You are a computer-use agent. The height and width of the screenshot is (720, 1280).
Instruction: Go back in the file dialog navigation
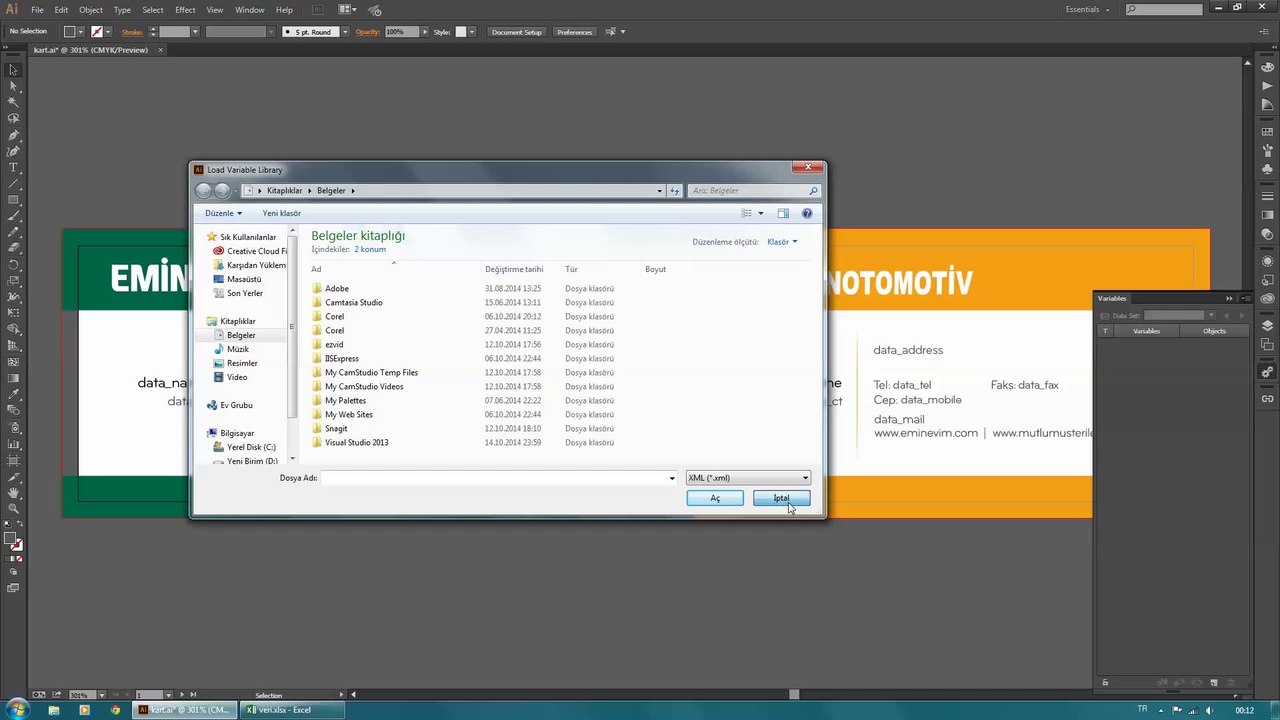(204, 190)
